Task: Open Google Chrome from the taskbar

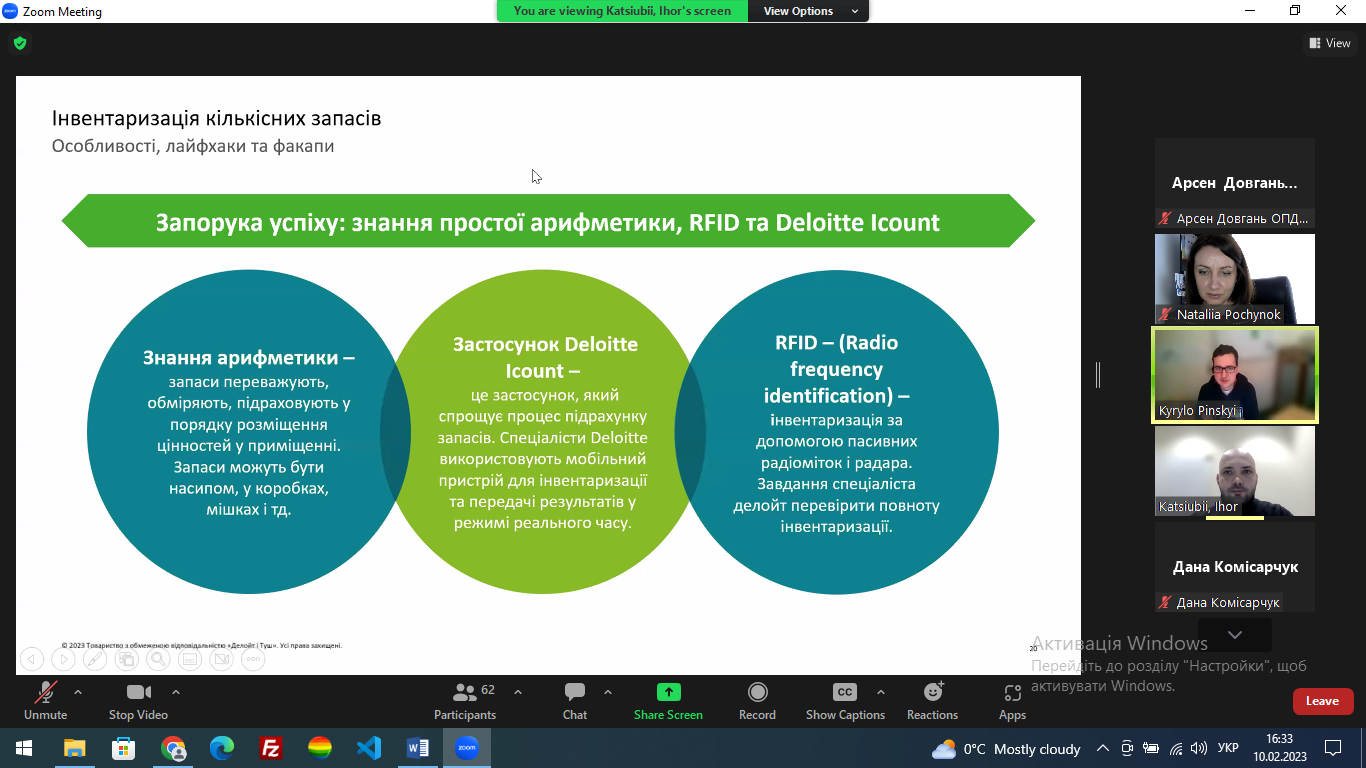Action: [x=173, y=748]
